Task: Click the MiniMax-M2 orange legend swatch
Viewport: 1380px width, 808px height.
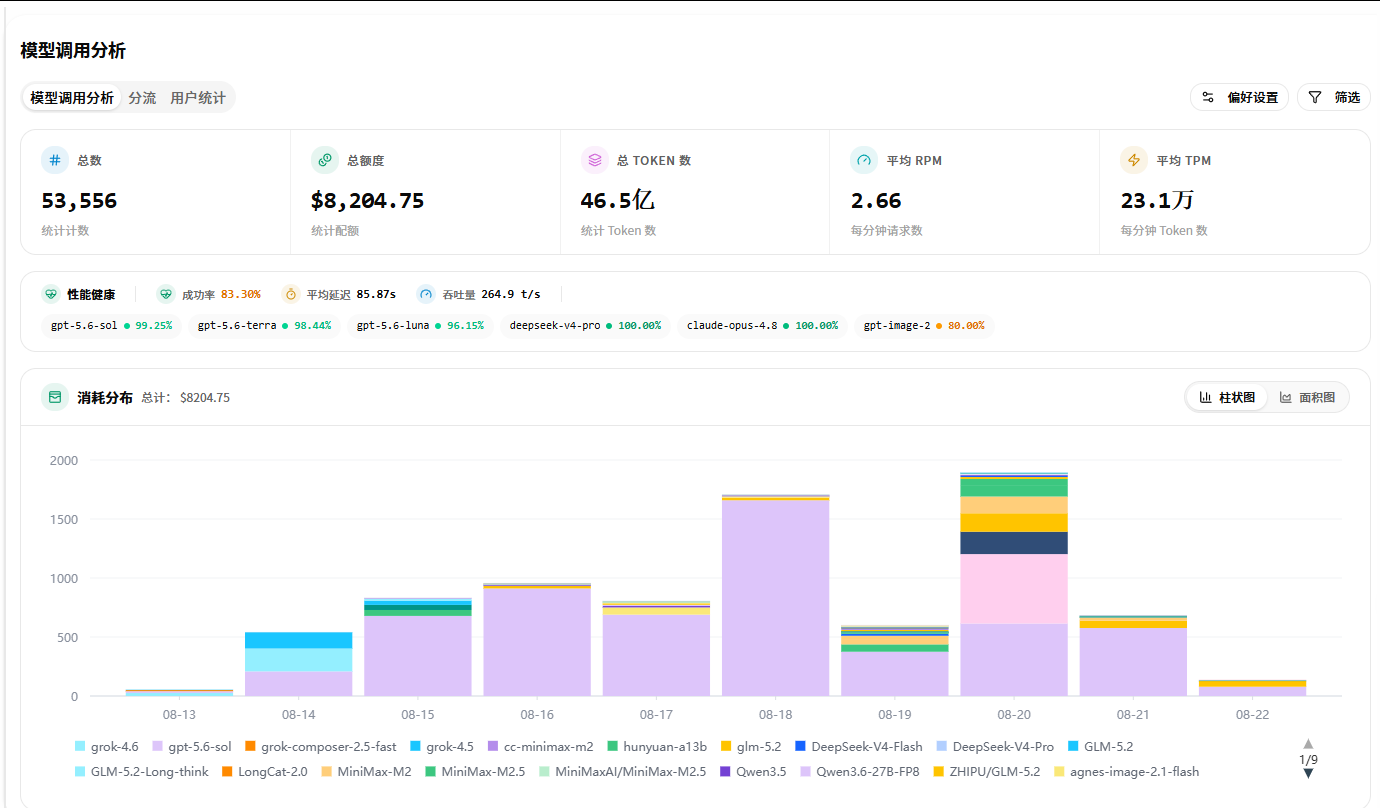Action: click(327, 772)
